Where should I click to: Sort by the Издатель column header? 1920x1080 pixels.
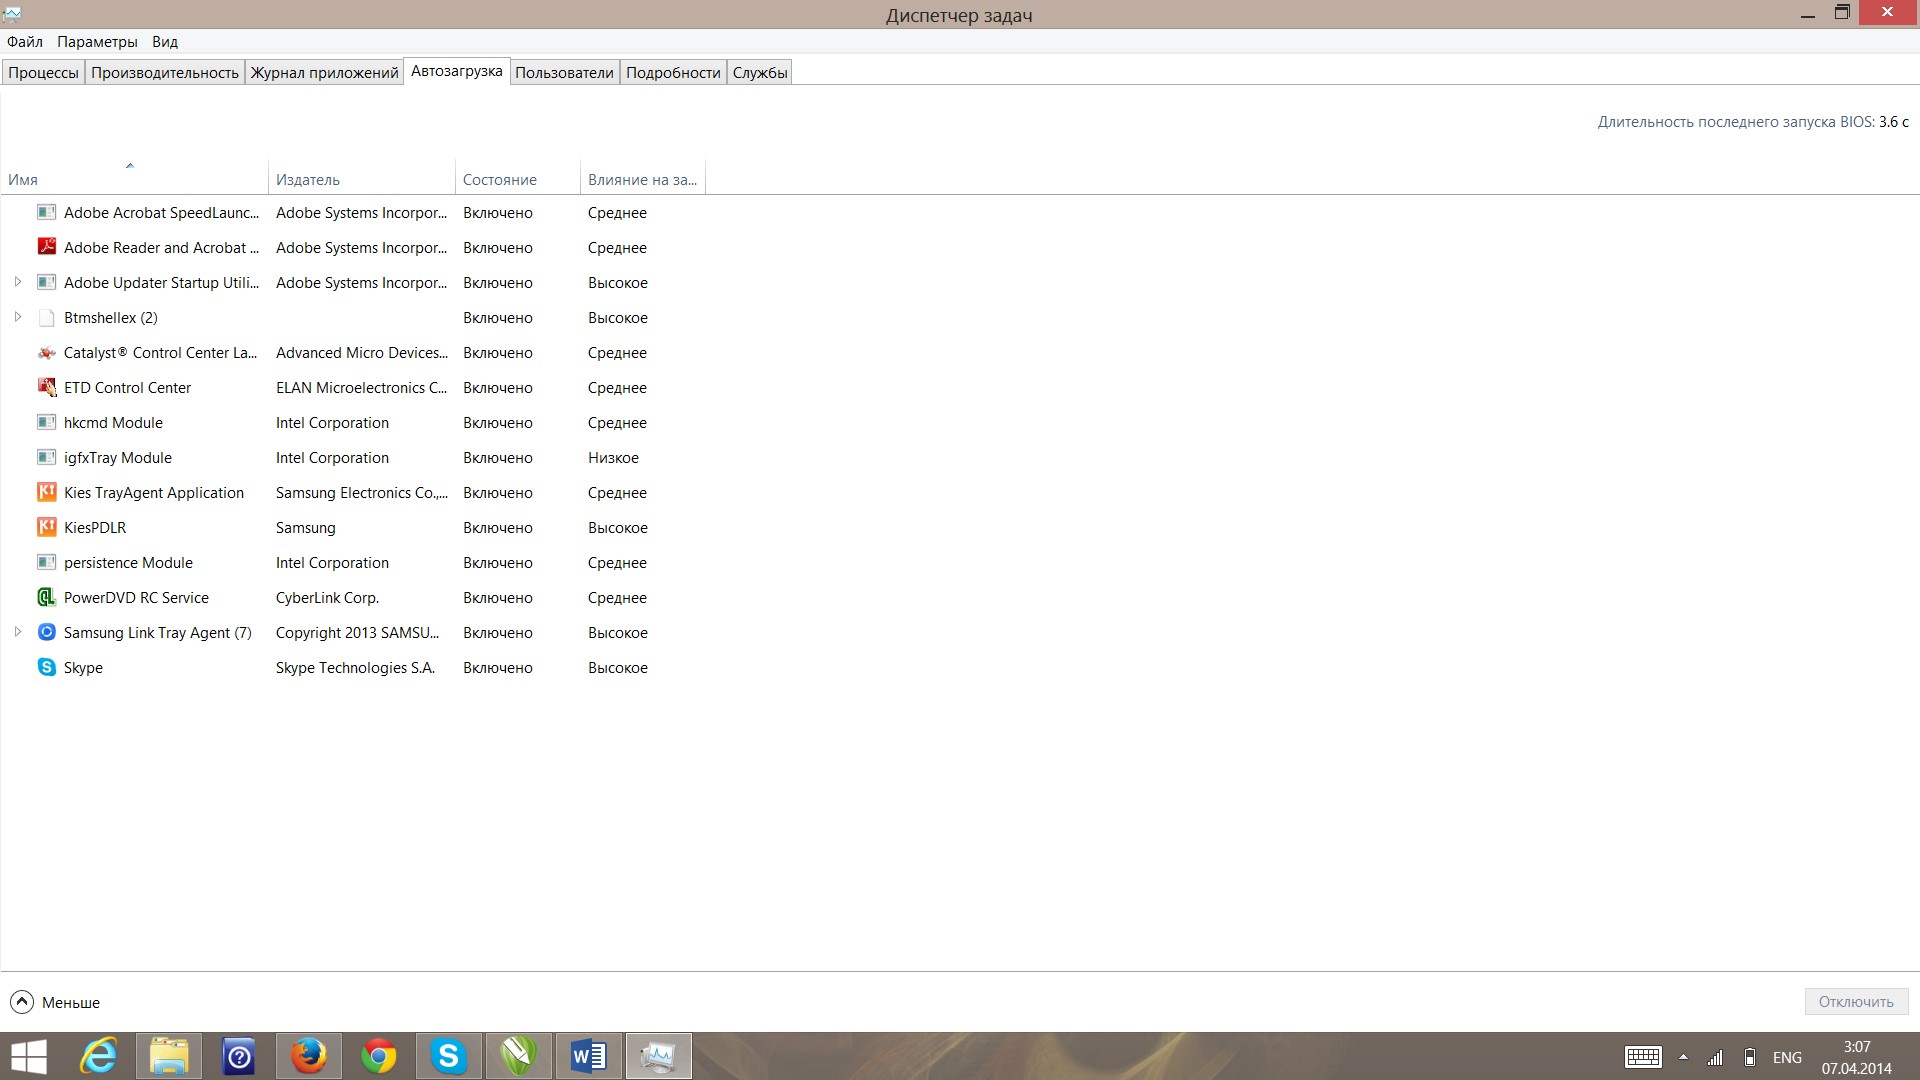[362, 178]
